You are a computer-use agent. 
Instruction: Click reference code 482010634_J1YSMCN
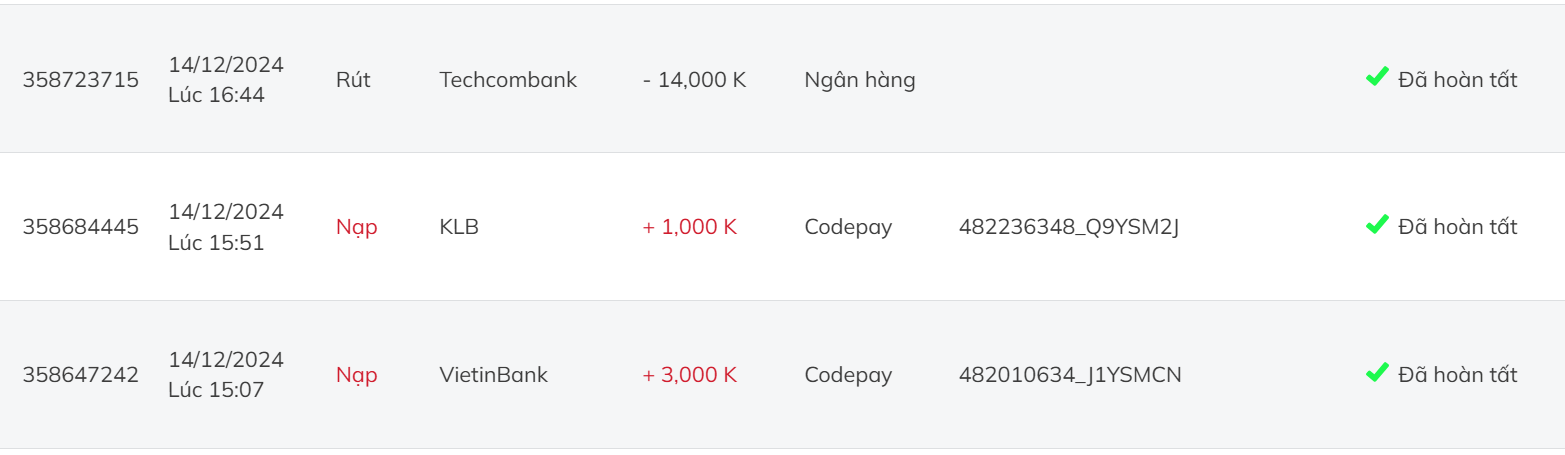[x=1070, y=375]
